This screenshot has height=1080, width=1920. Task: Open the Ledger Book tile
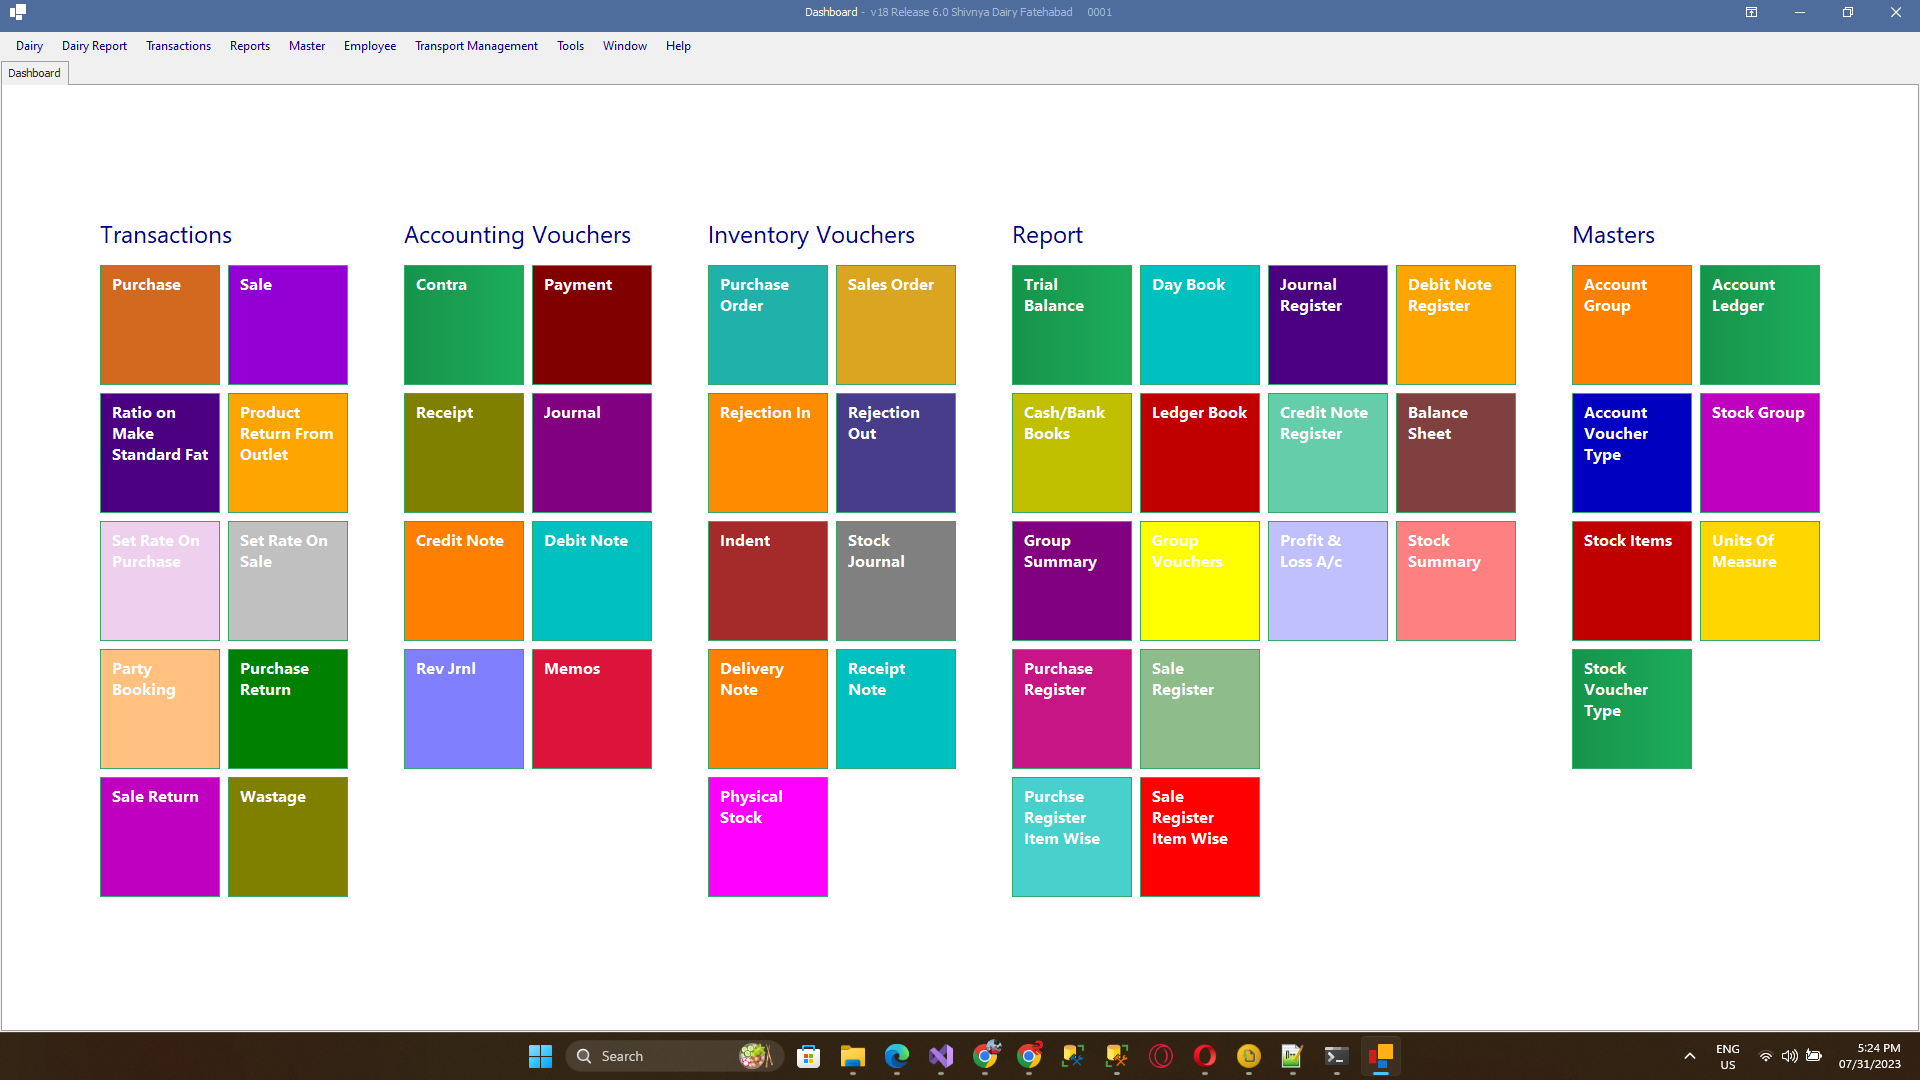(x=1200, y=453)
